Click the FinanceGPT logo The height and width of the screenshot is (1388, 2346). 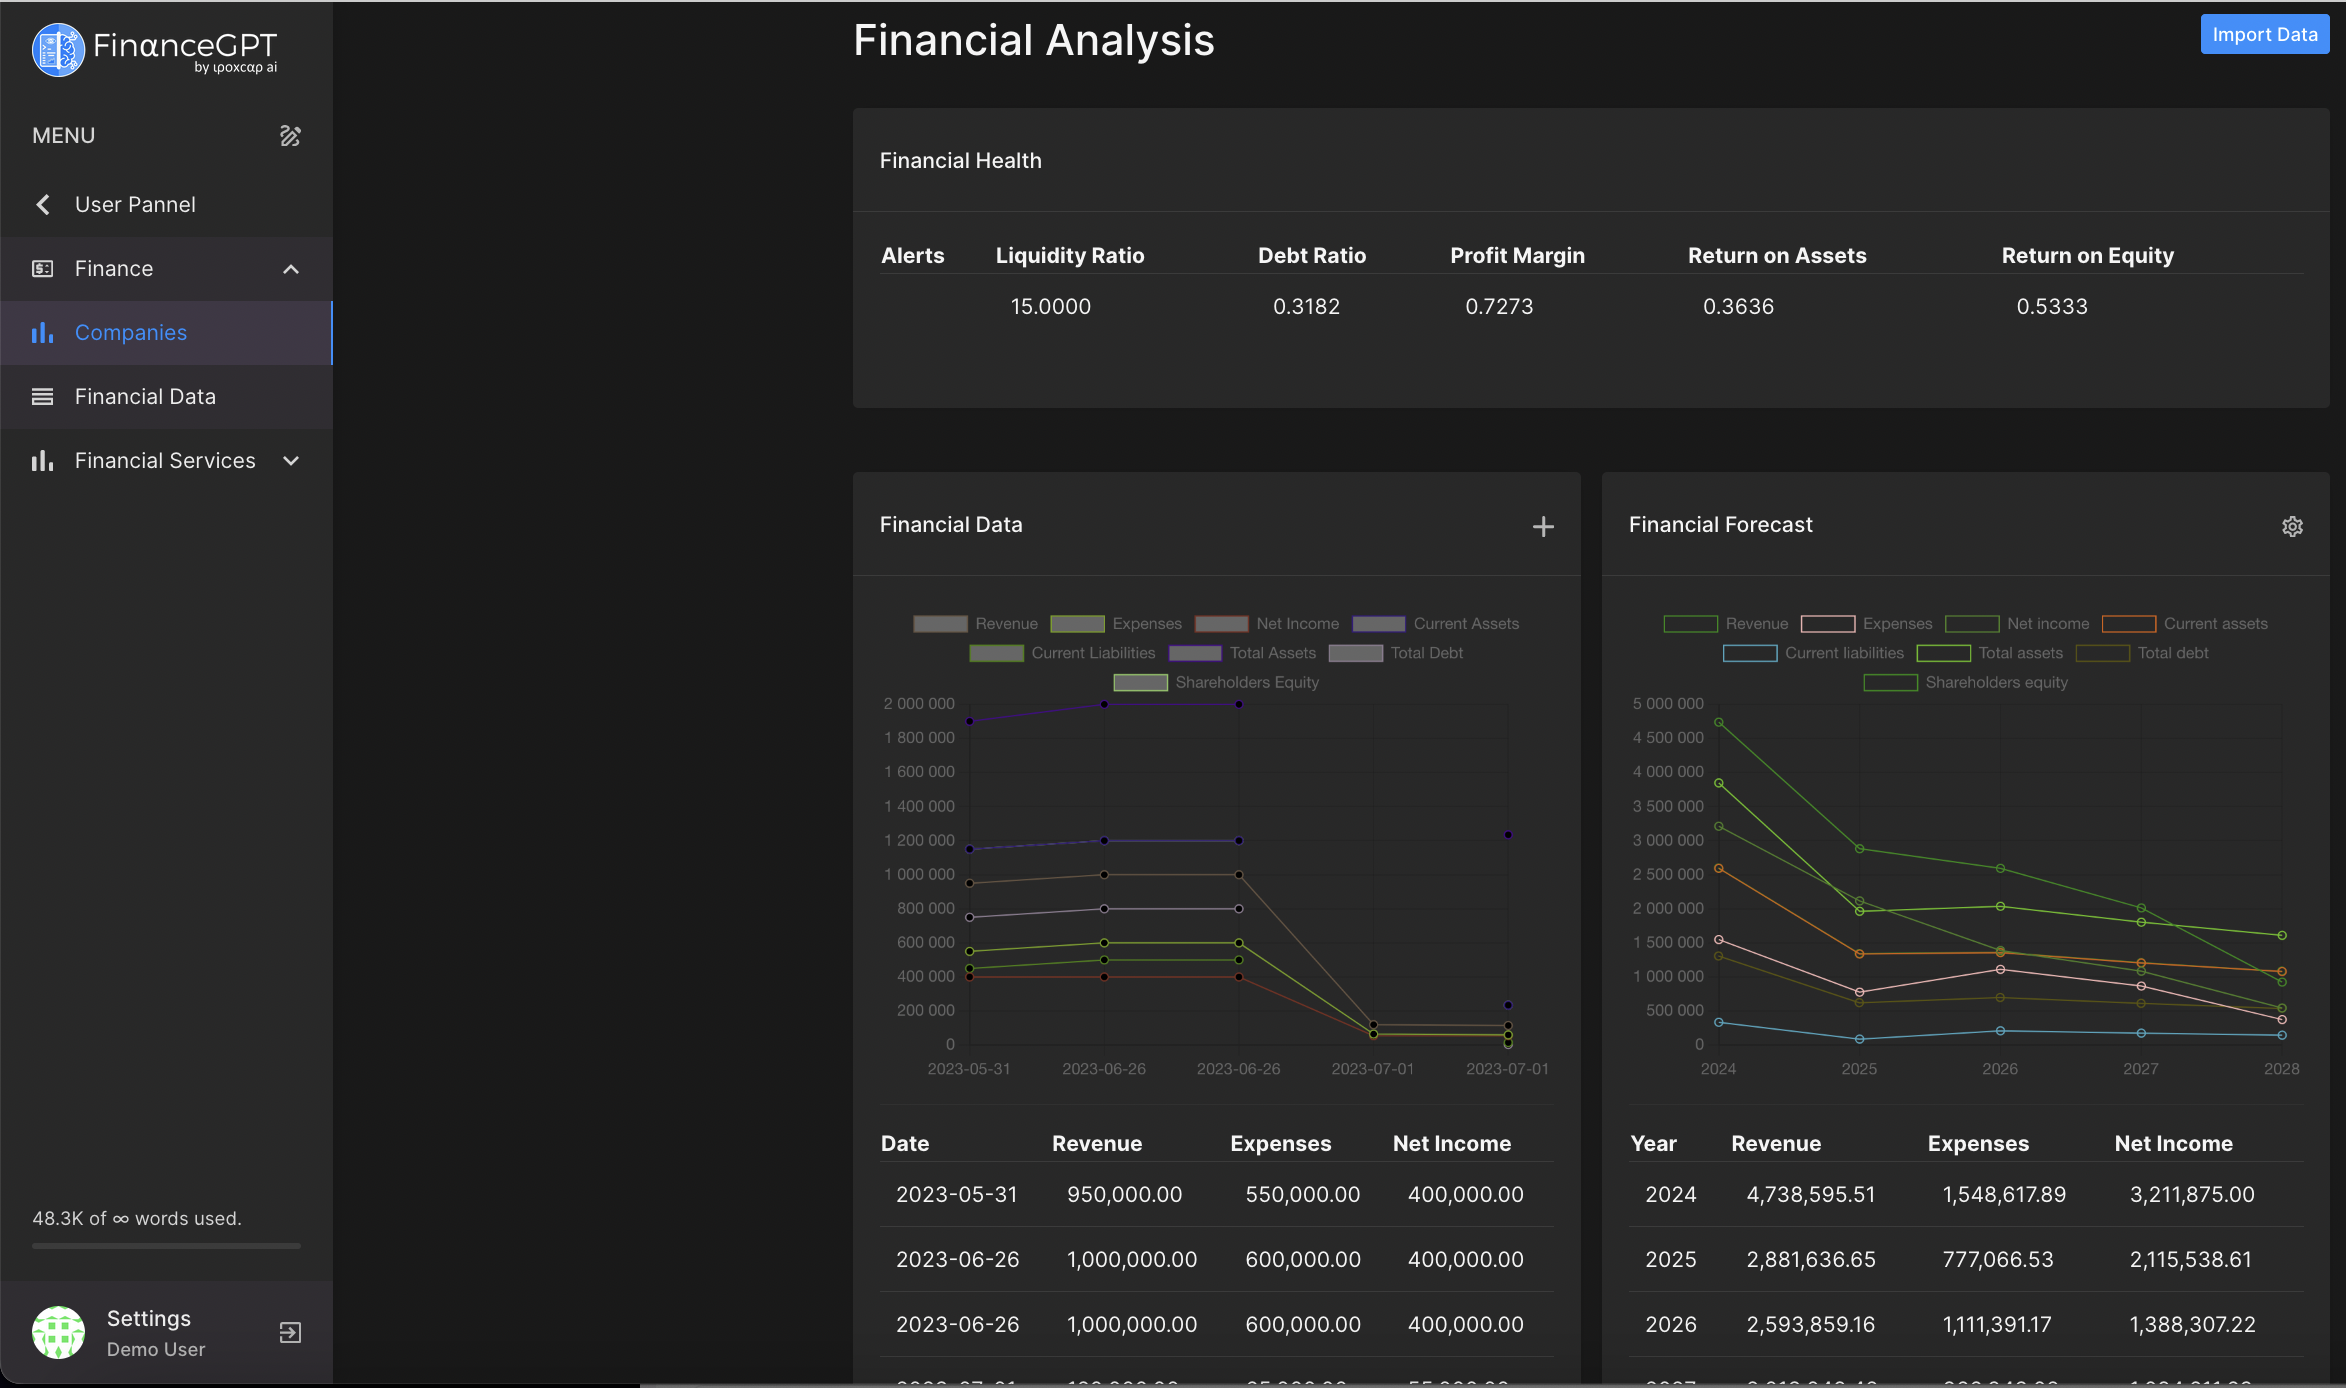pos(155,50)
